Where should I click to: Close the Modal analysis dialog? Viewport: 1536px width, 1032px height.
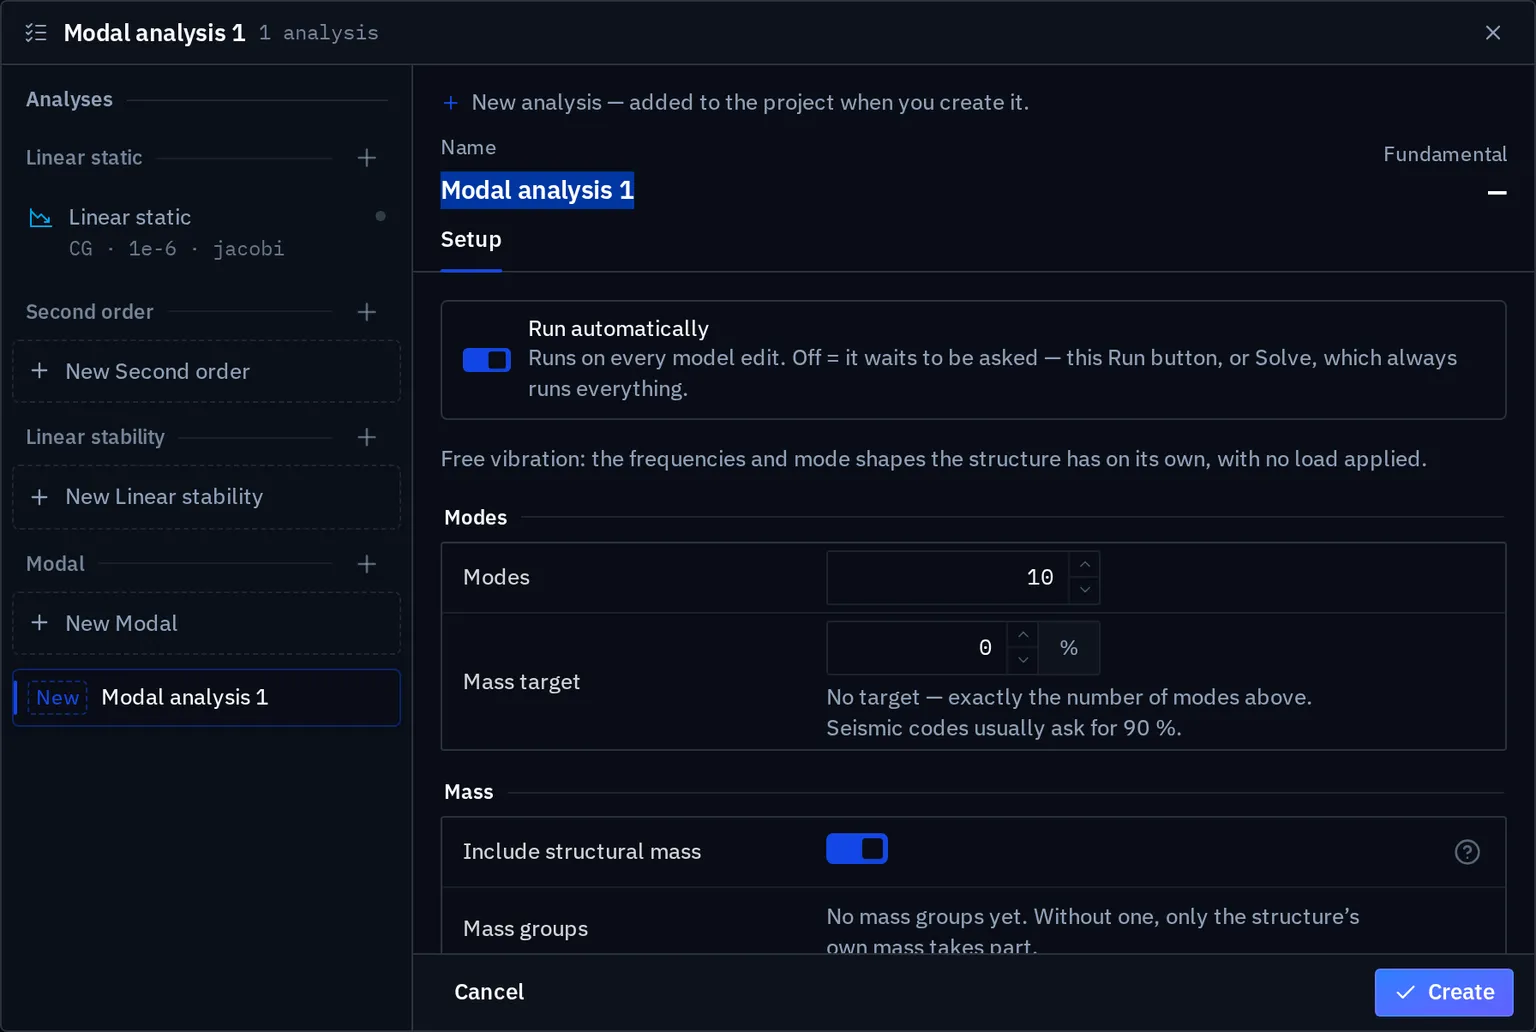1493,33
